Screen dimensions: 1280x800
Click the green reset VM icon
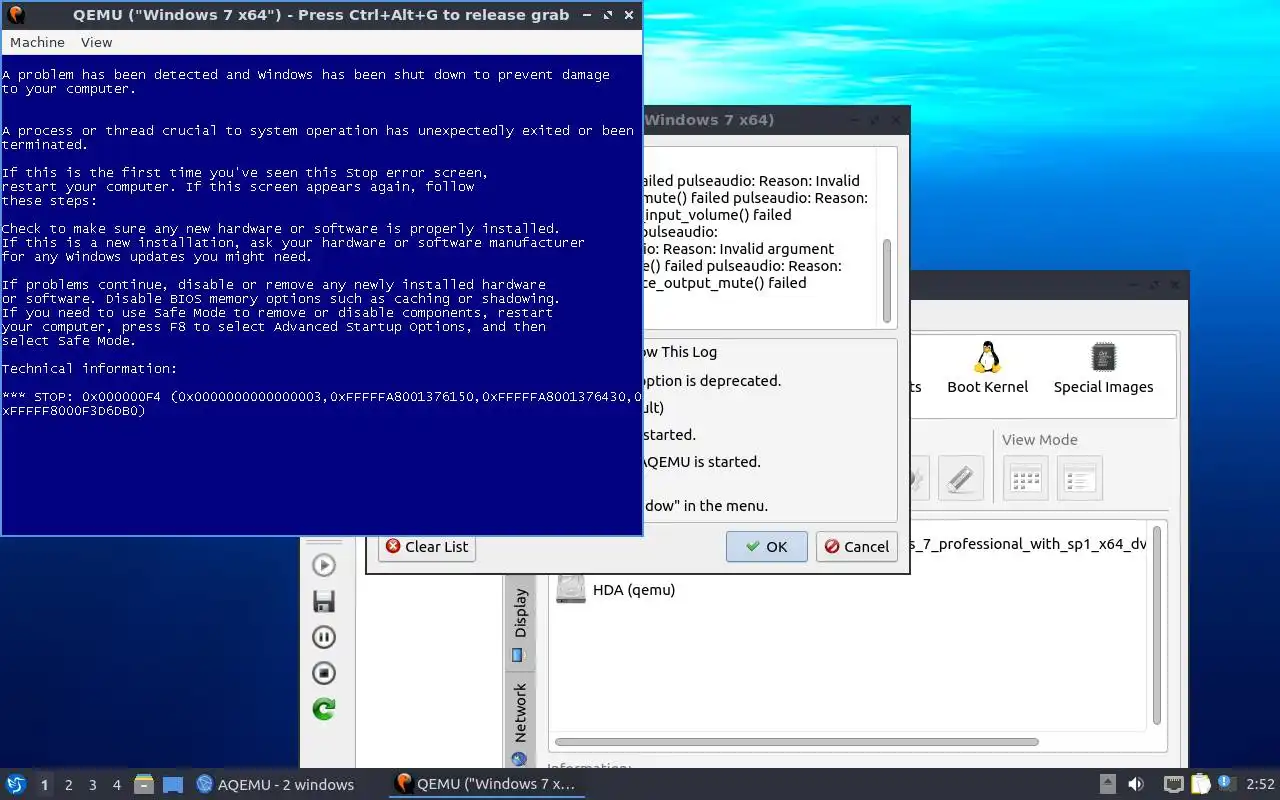click(x=324, y=709)
